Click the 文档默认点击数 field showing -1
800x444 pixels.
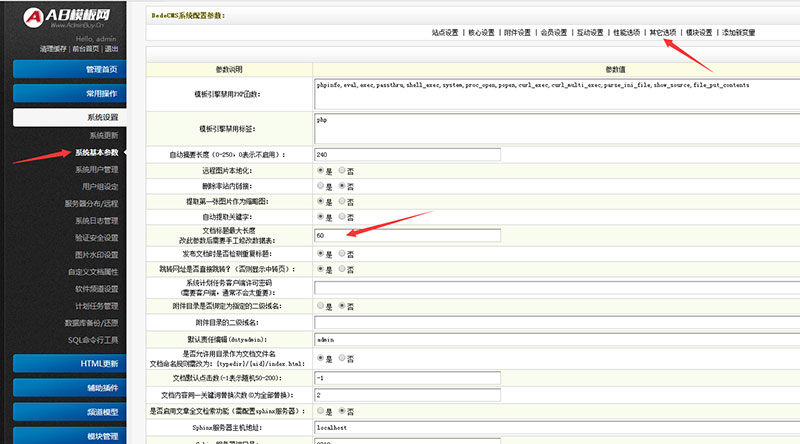pos(407,378)
